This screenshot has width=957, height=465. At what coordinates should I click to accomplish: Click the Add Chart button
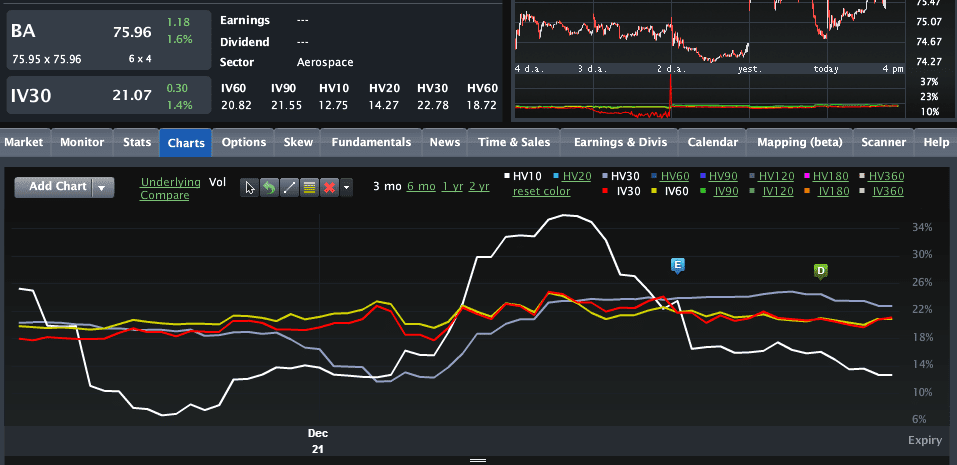click(58, 187)
